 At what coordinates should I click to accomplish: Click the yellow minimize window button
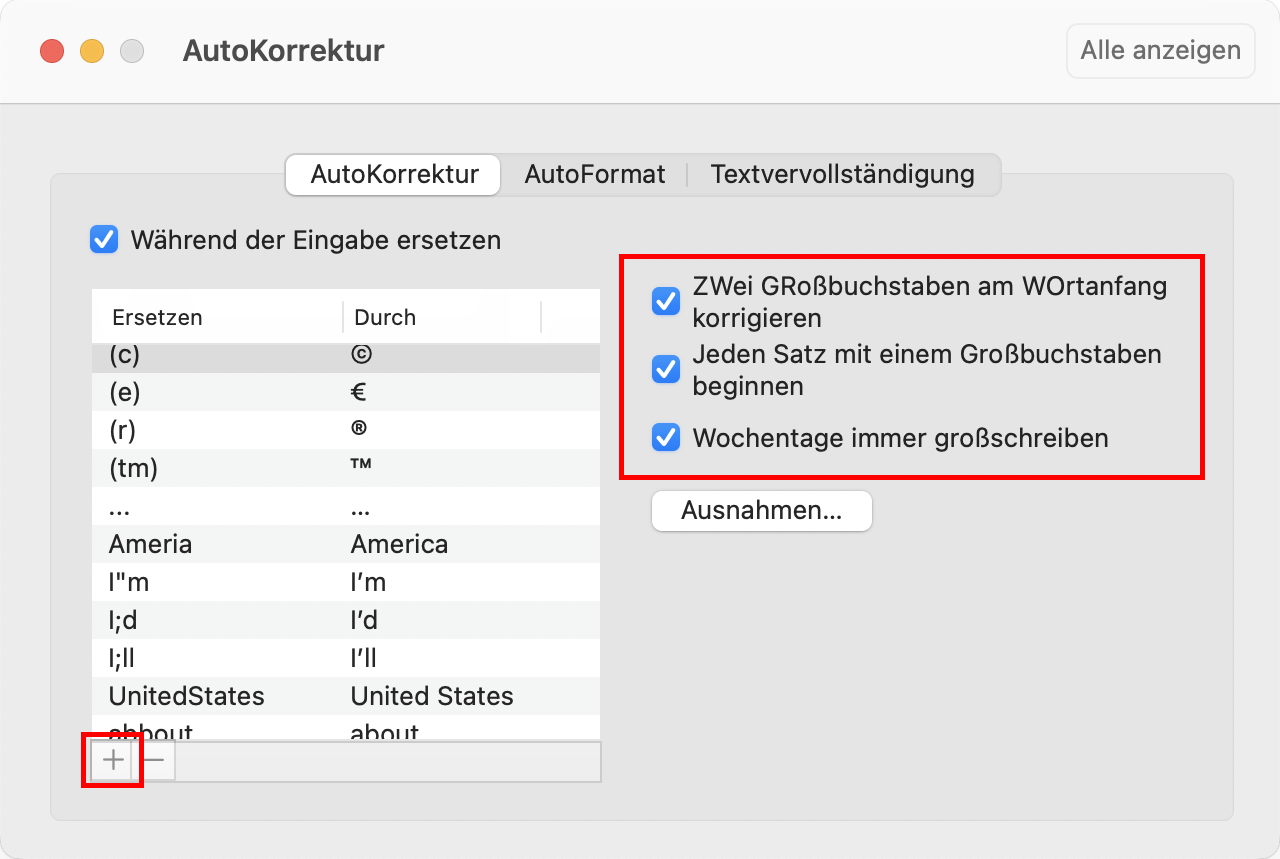[x=92, y=51]
